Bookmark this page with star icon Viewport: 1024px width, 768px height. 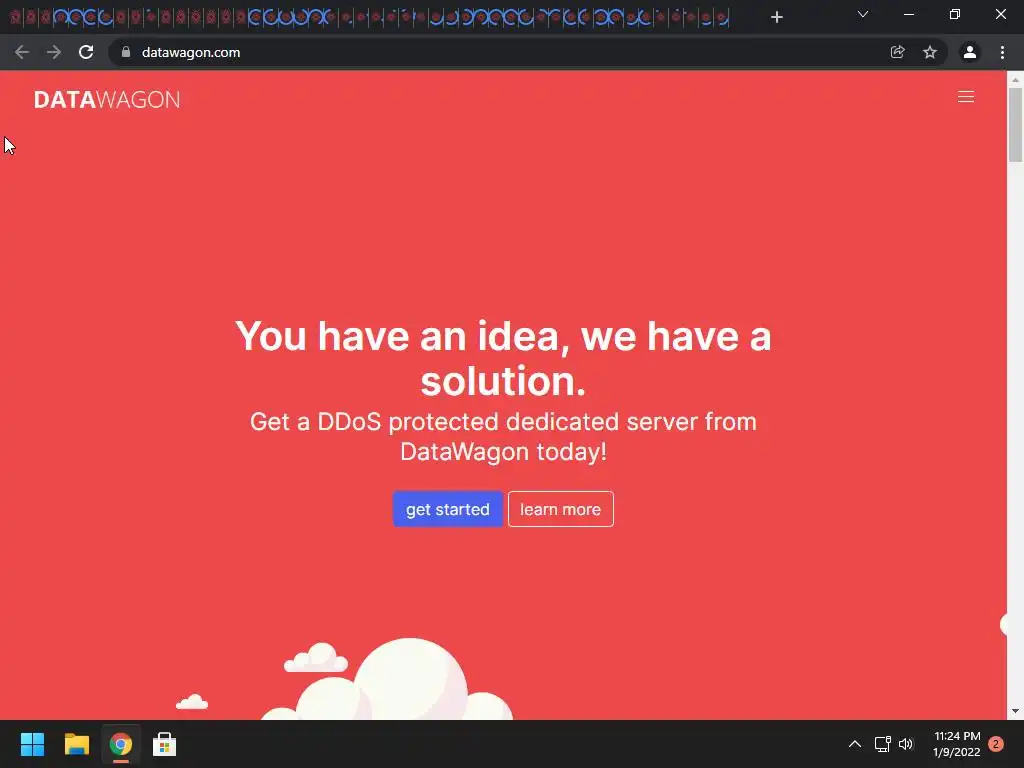click(929, 52)
